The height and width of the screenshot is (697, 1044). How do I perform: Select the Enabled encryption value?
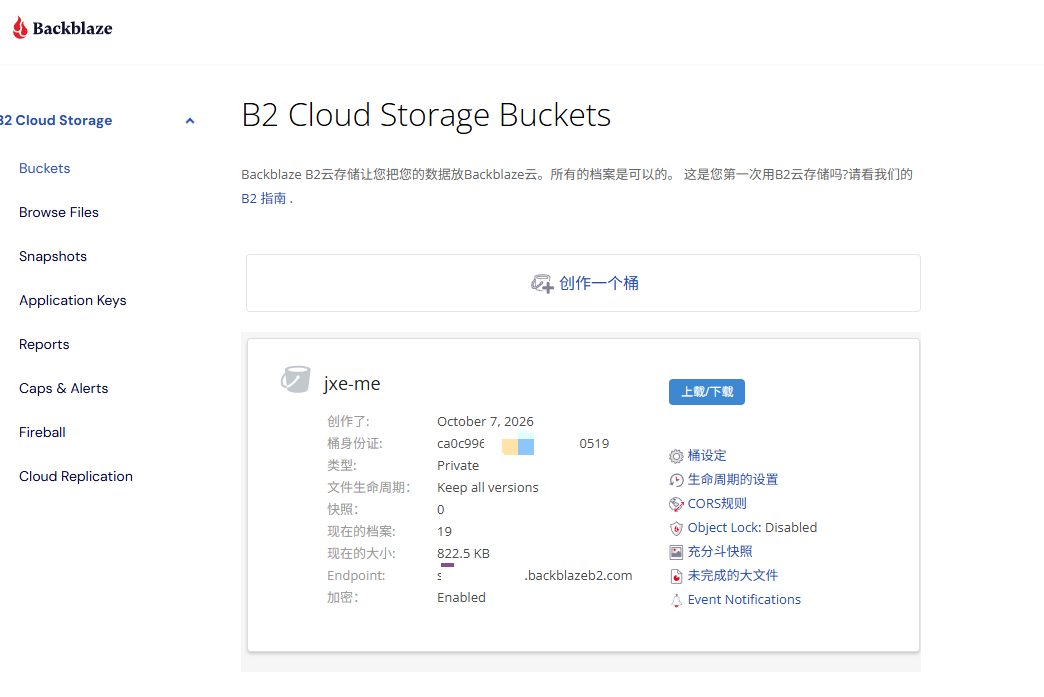pyautogui.click(x=461, y=597)
